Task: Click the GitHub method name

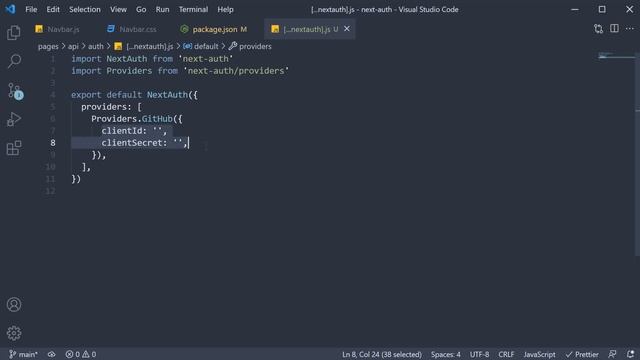Action: (157, 119)
